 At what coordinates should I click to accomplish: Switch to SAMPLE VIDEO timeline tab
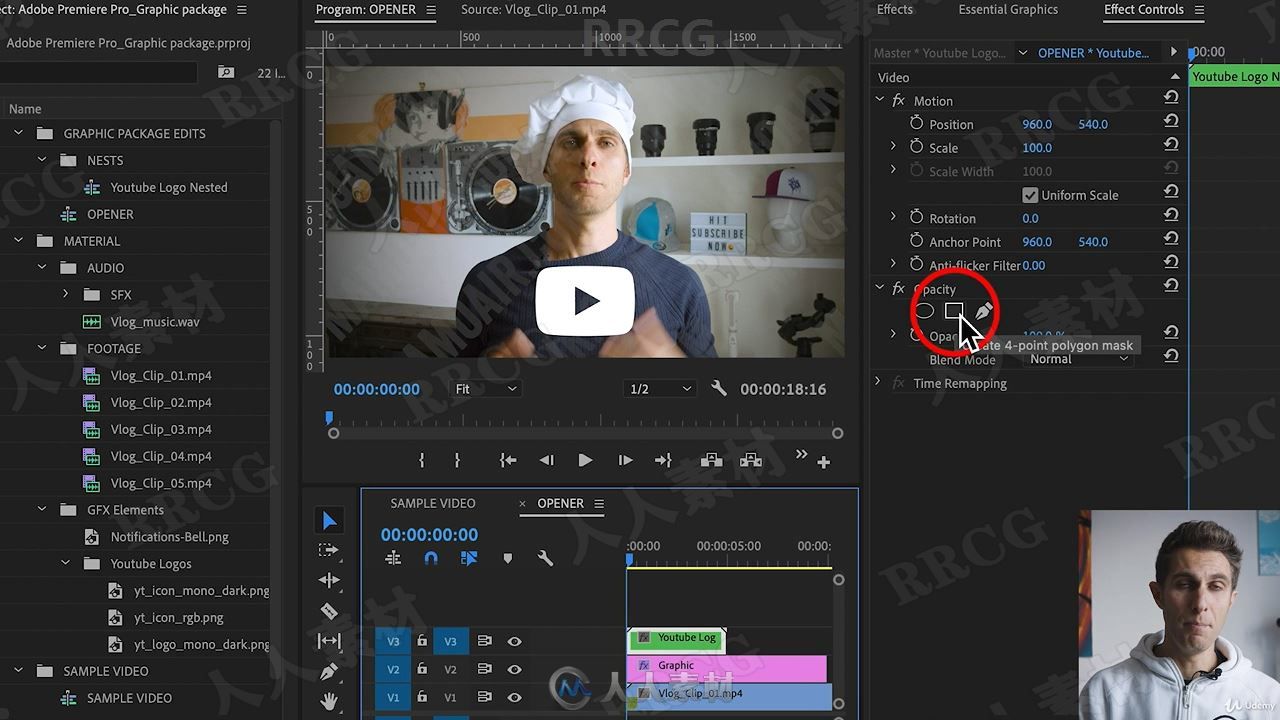click(x=433, y=503)
